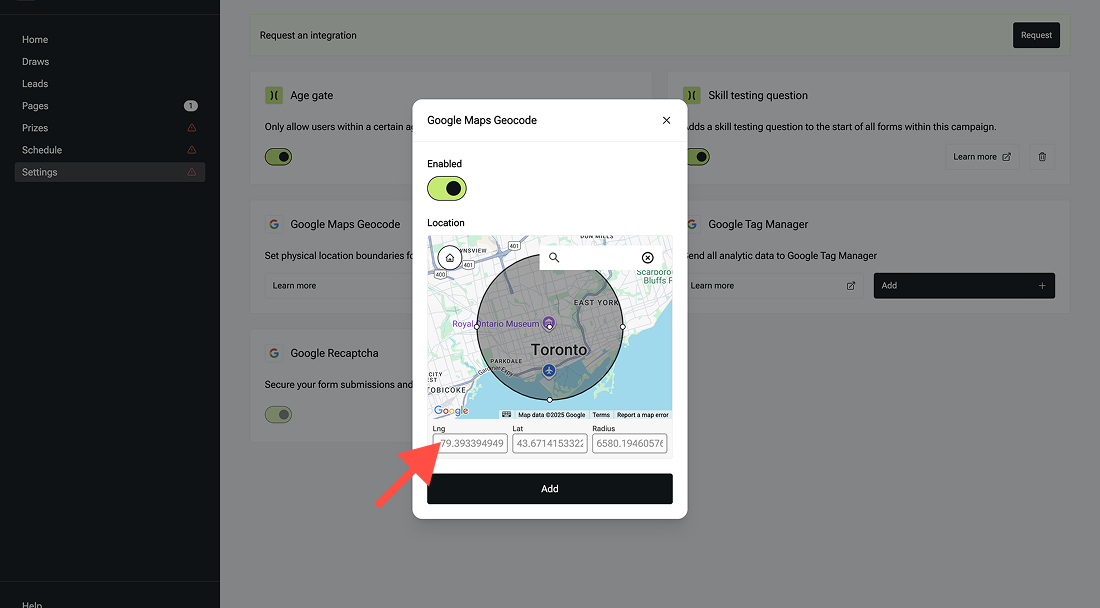Toggle the Age gate switch
Image resolution: width=1100 pixels, height=608 pixels.
(x=279, y=157)
